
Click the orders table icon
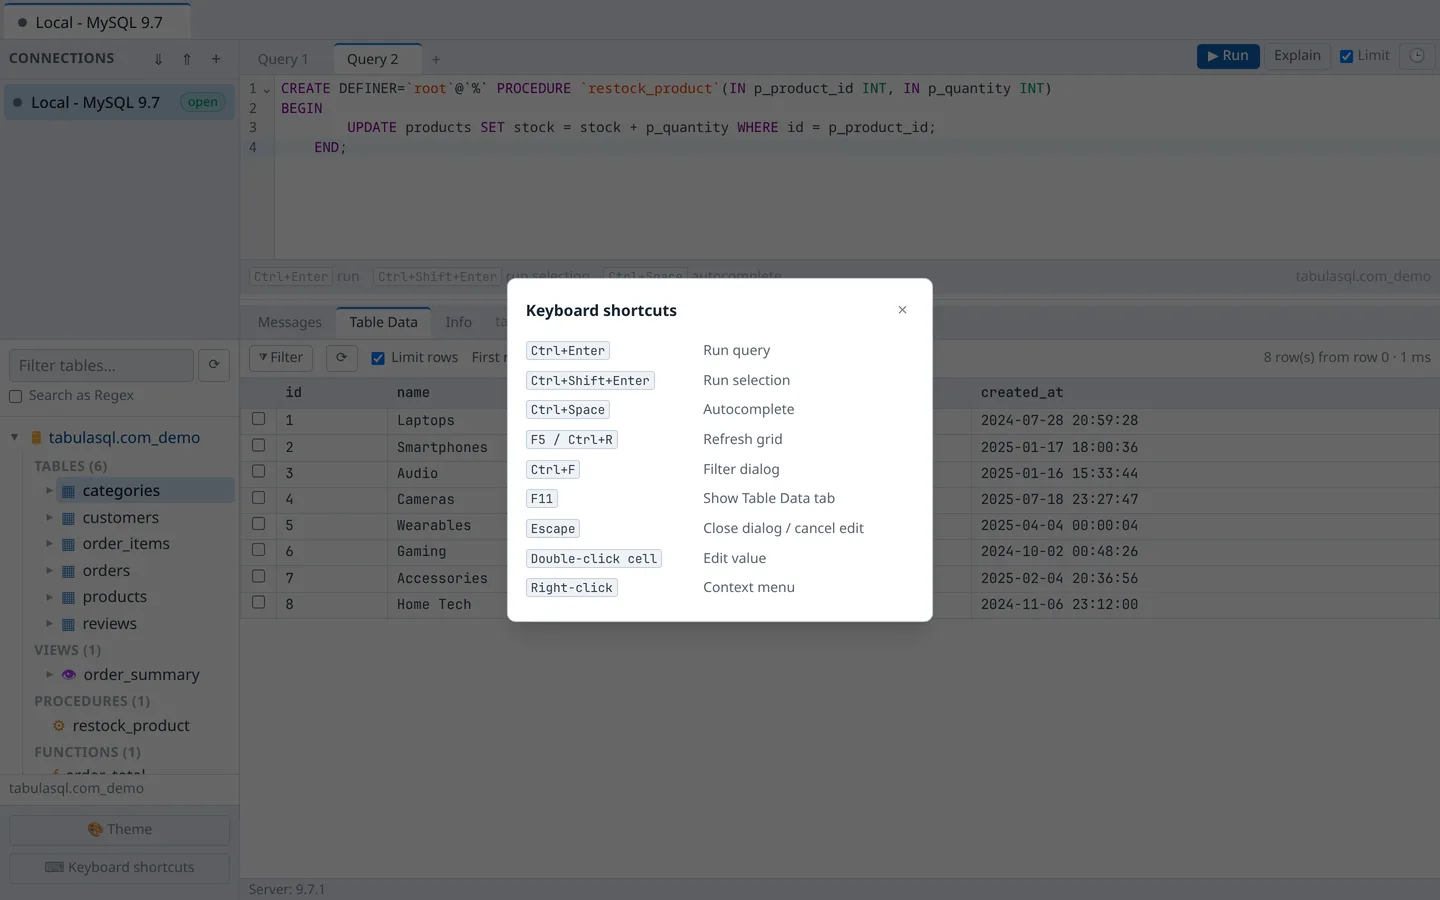[x=68, y=571]
